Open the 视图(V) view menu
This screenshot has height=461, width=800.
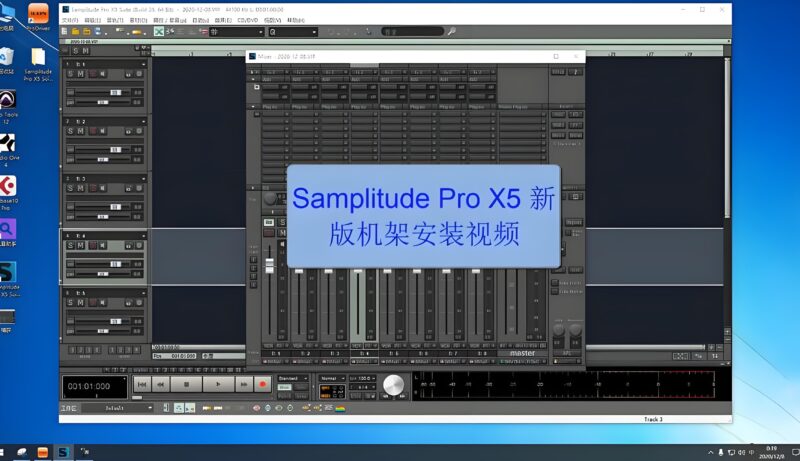pyautogui.click(x=272, y=20)
